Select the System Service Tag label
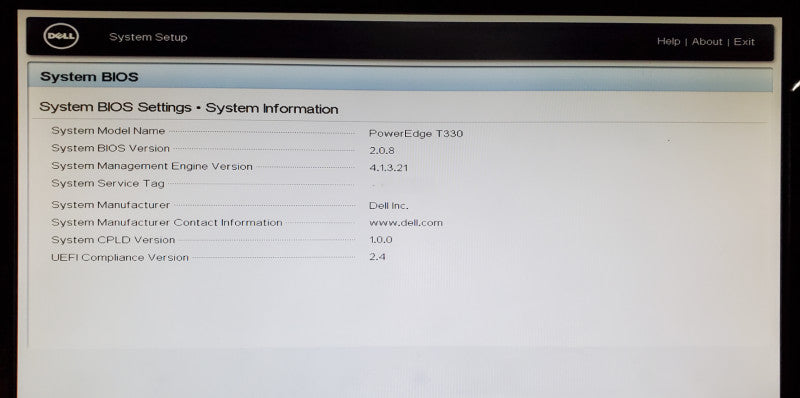This screenshot has height=398, width=800. 108,184
